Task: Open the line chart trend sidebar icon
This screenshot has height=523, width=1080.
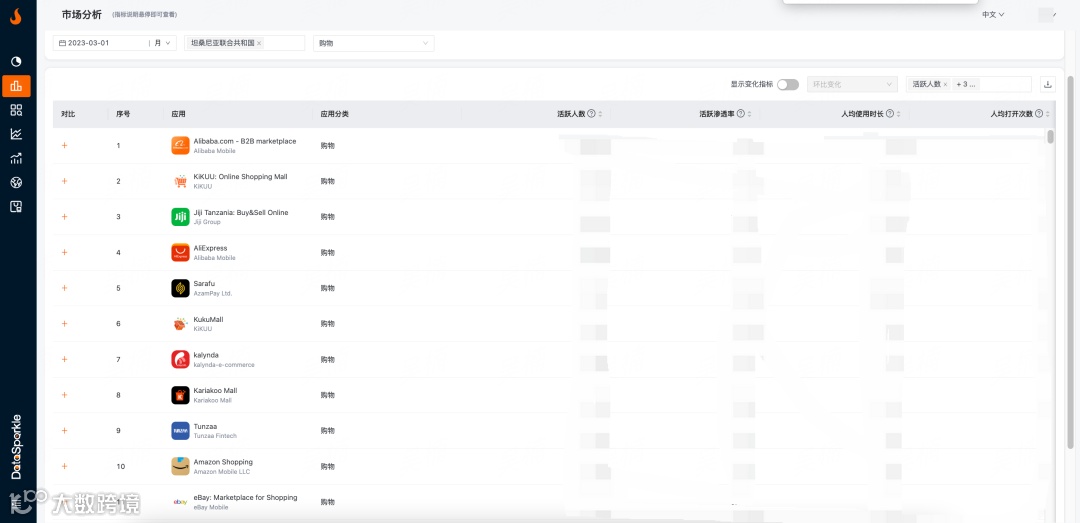Action: [x=17, y=134]
